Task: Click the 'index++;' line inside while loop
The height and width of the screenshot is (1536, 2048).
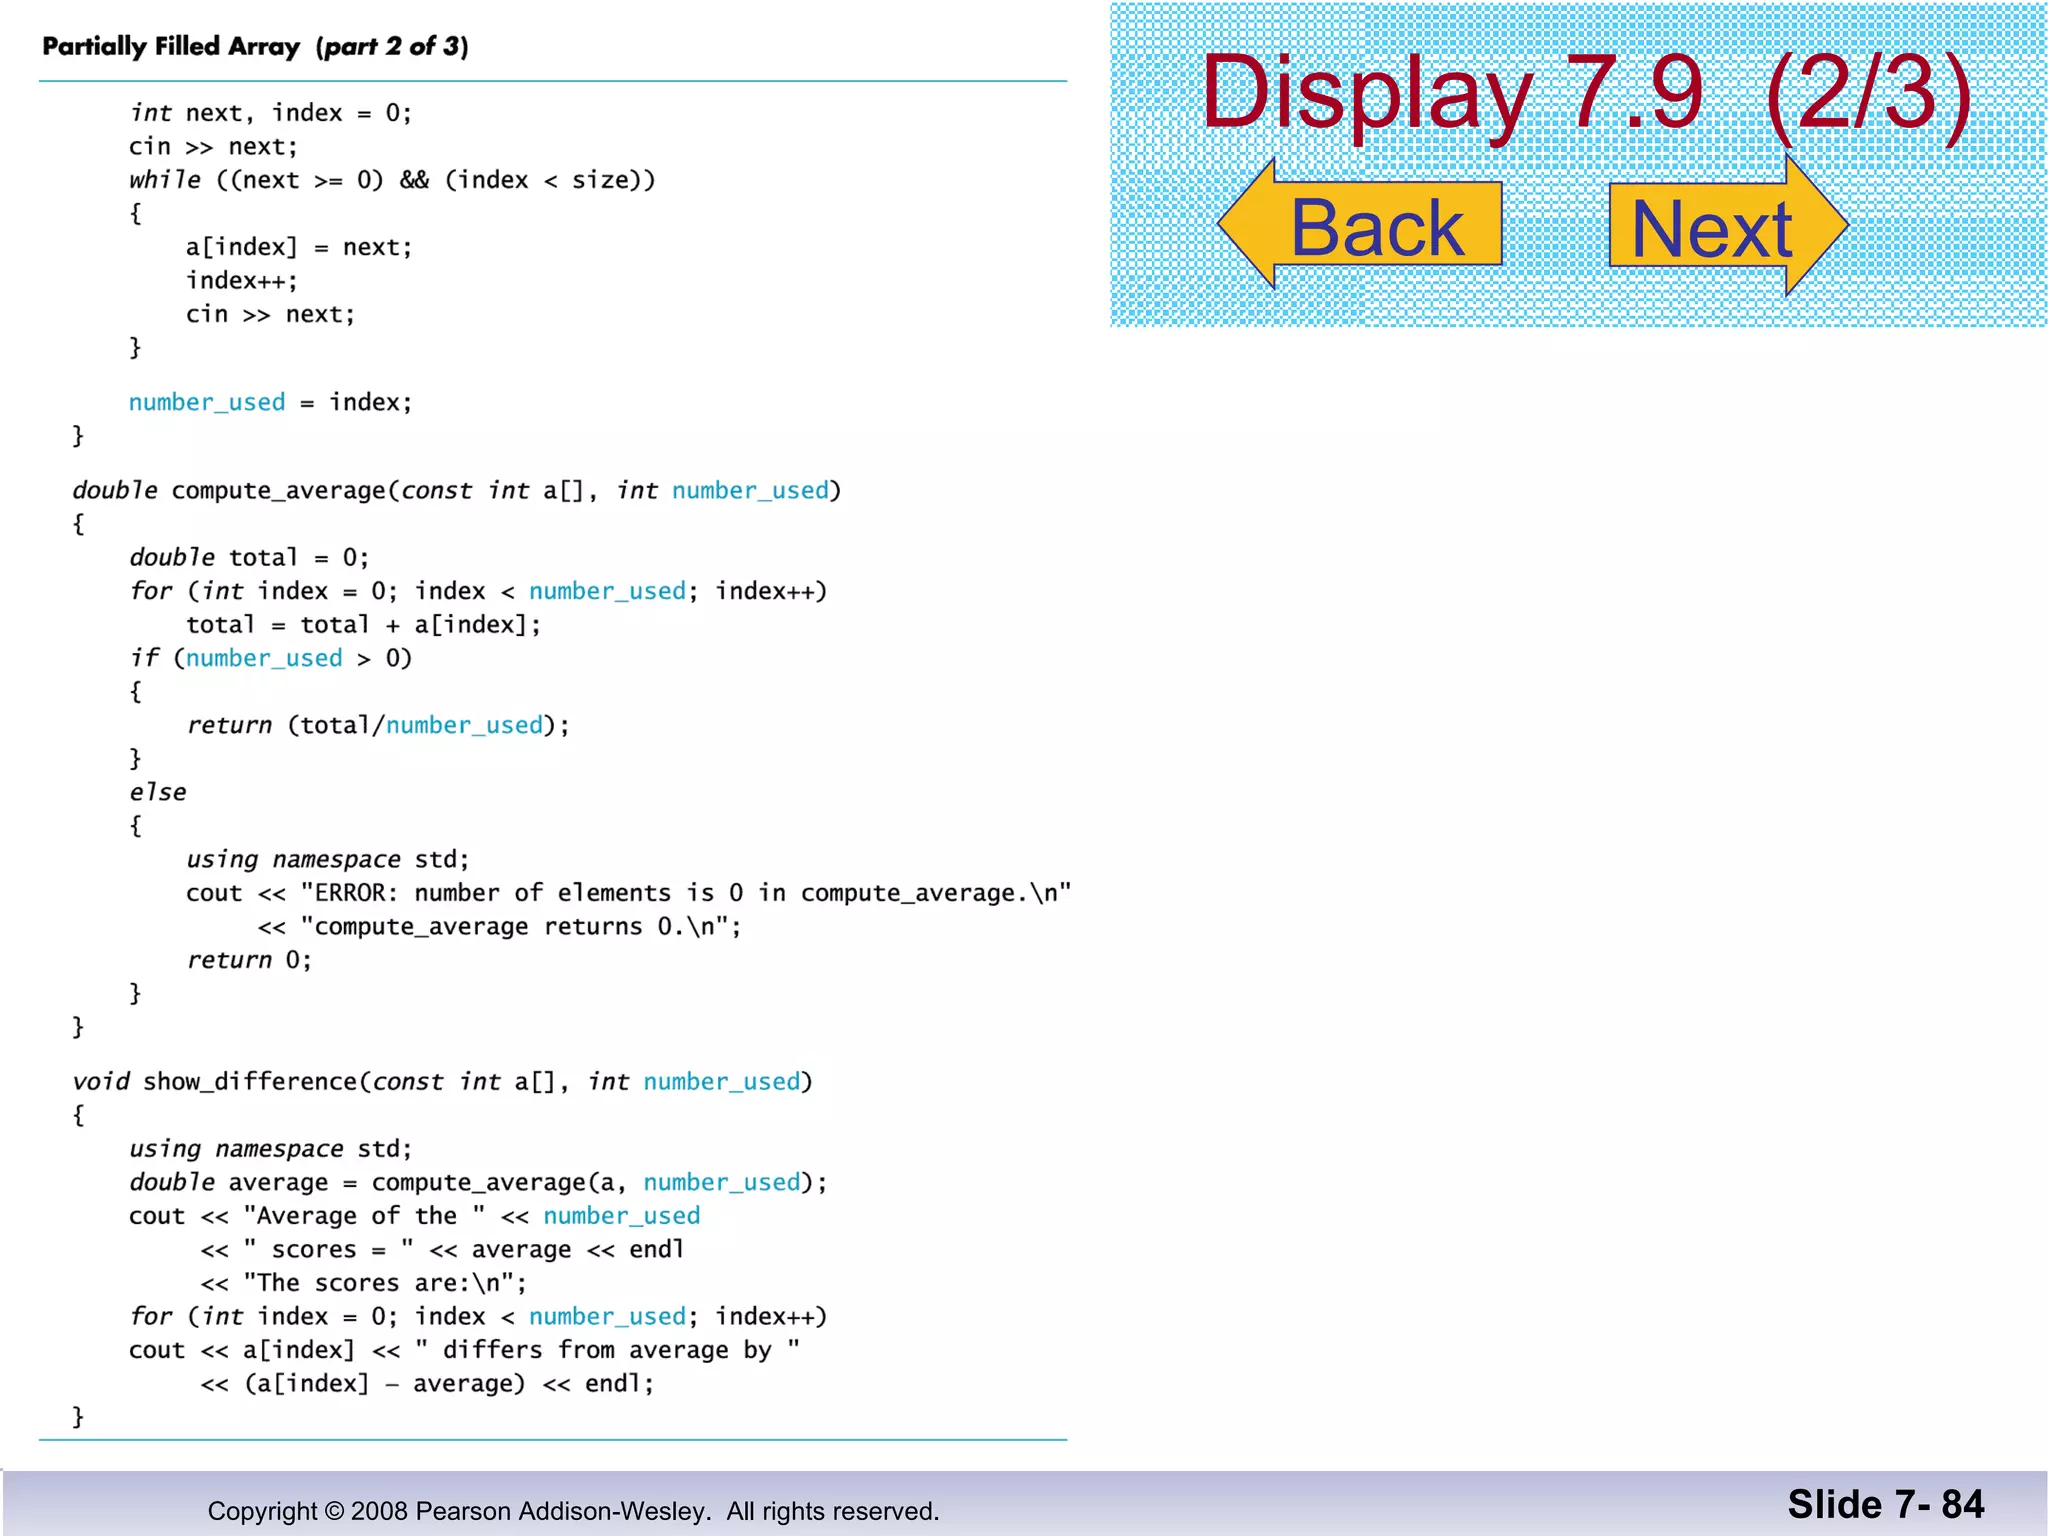Action: click(x=242, y=280)
